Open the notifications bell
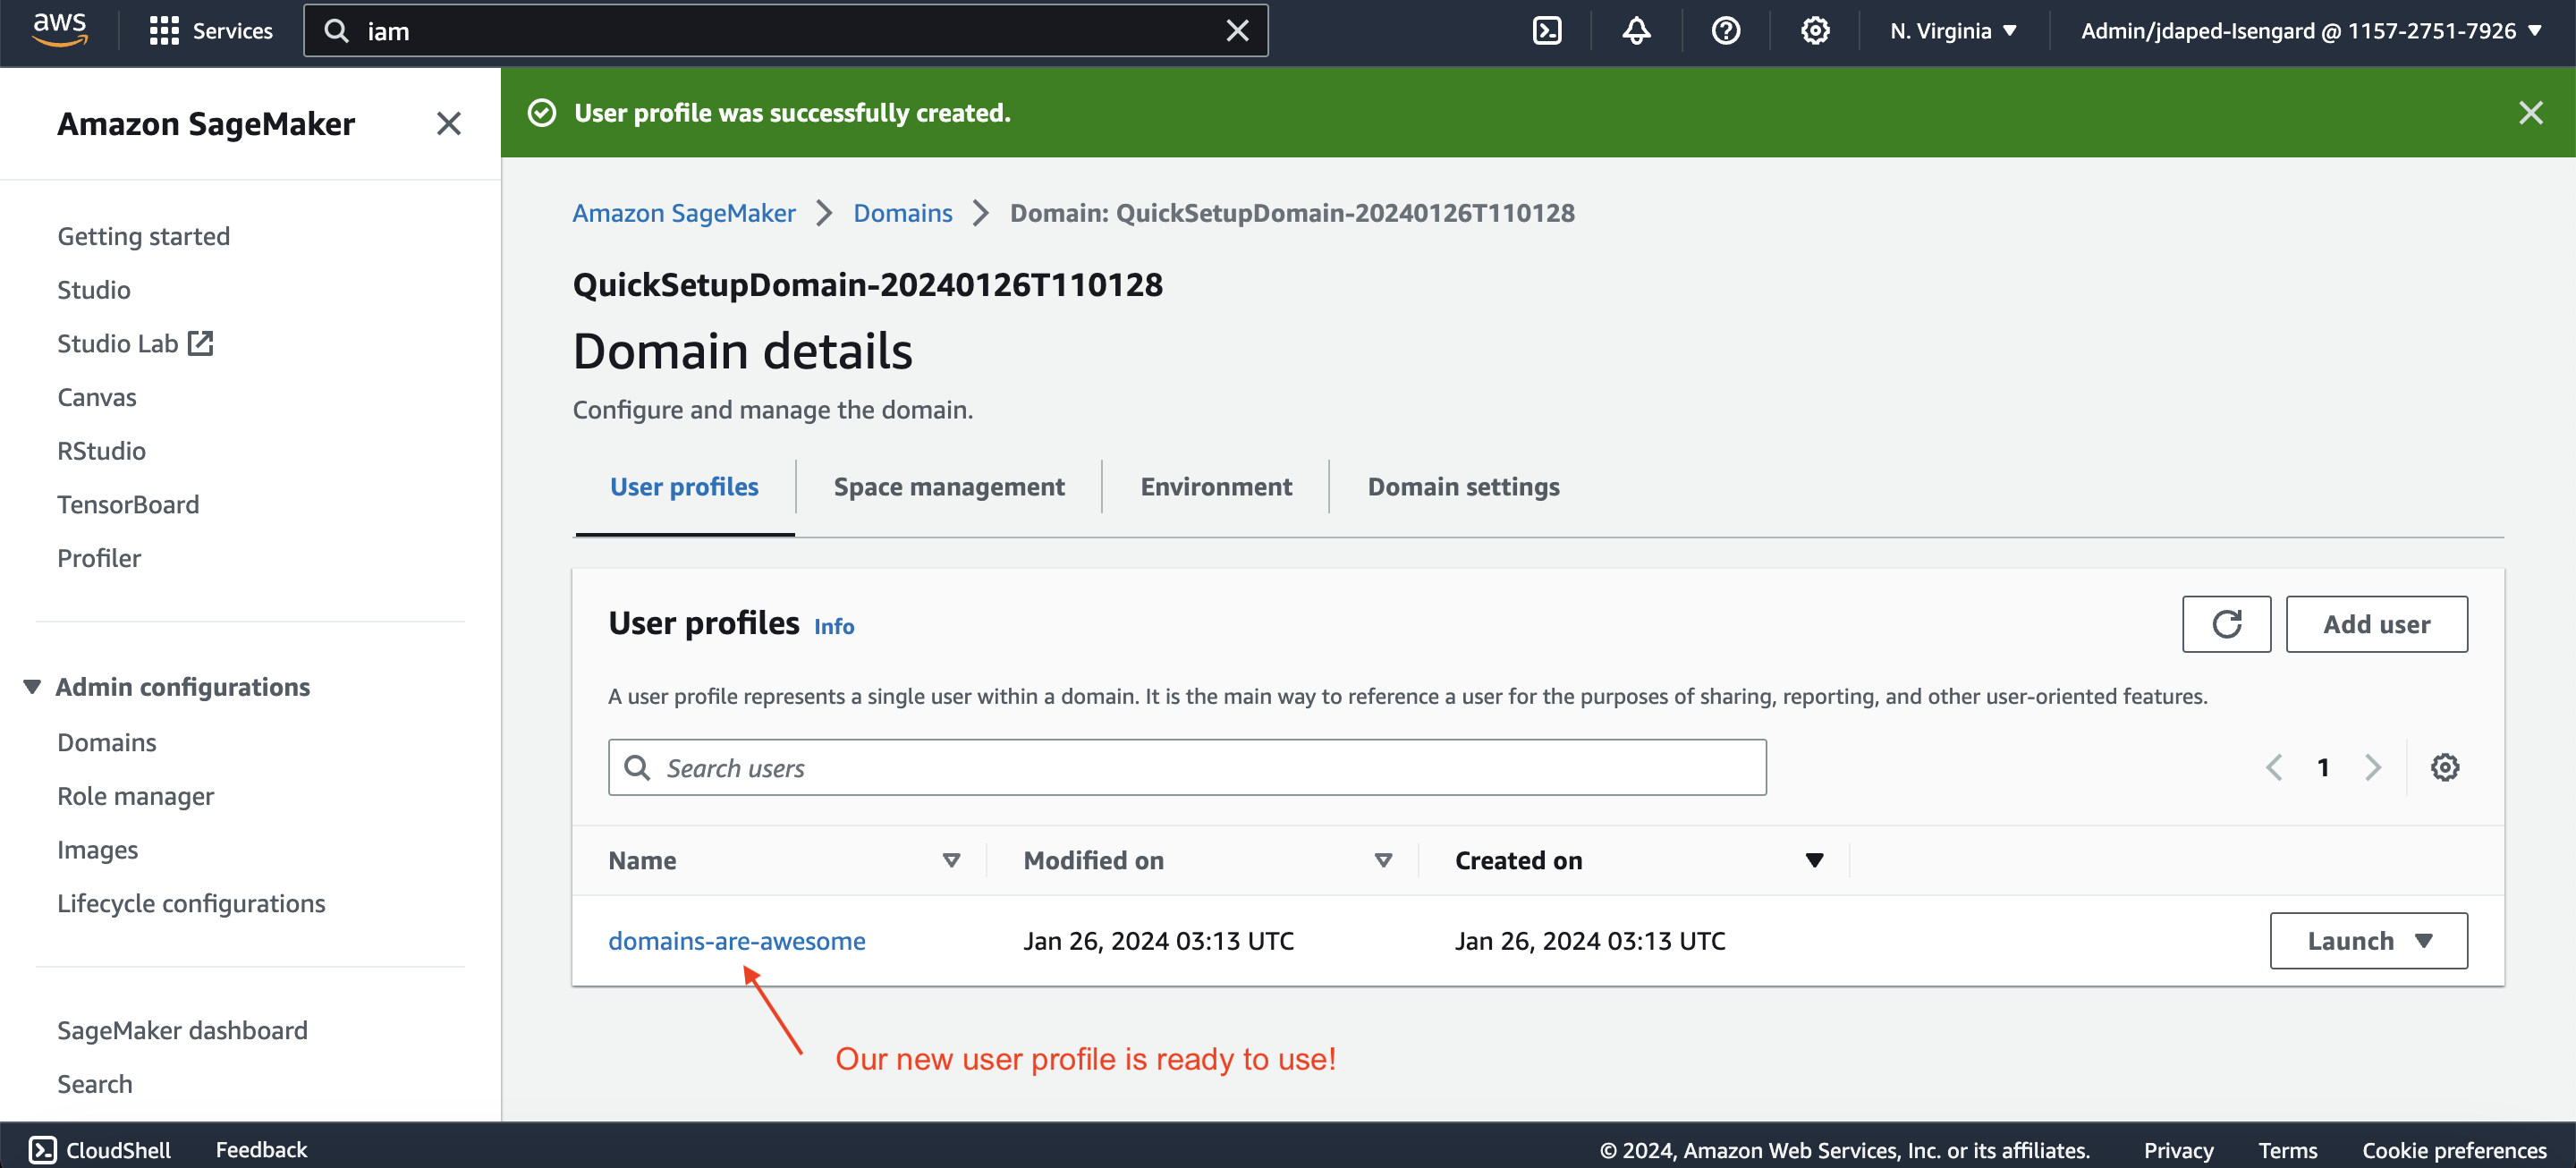The height and width of the screenshot is (1168, 2576). pyautogui.click(x=1635, y=31)
